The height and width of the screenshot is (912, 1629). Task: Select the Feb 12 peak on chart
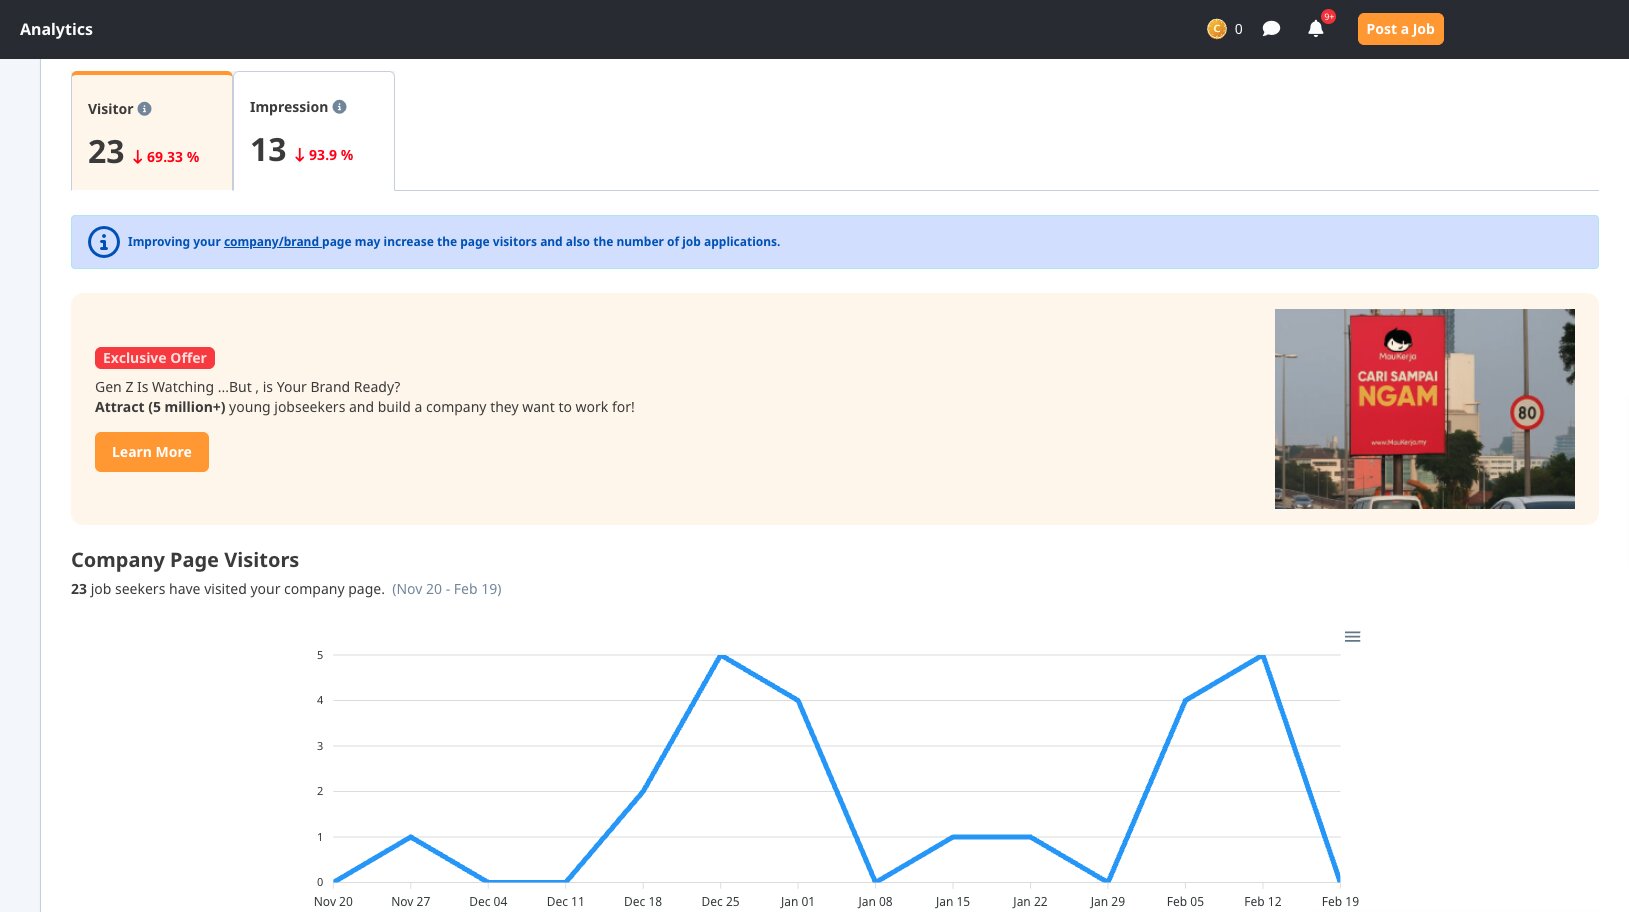1263,656
